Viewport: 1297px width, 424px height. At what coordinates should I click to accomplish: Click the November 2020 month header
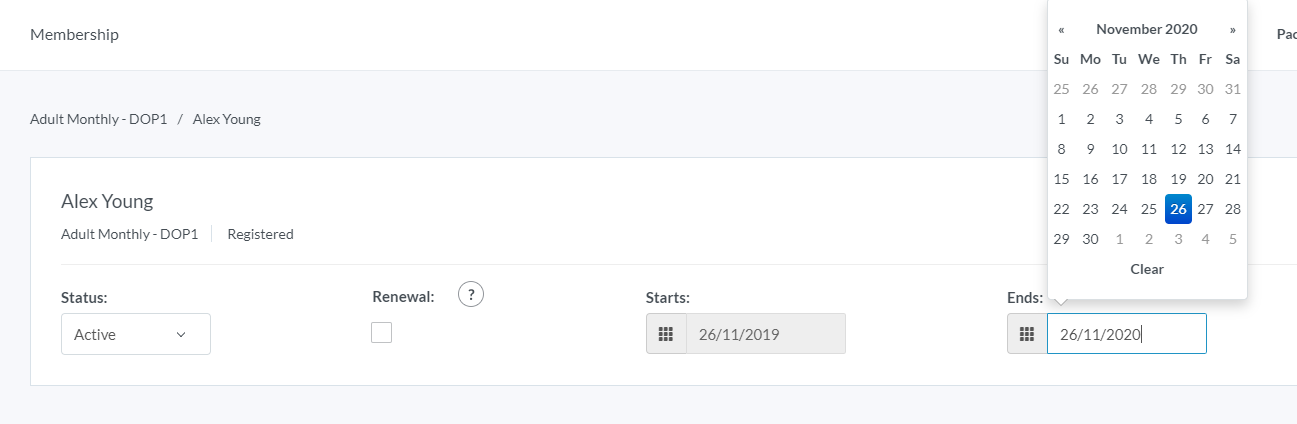click(x=1146, y=30)
